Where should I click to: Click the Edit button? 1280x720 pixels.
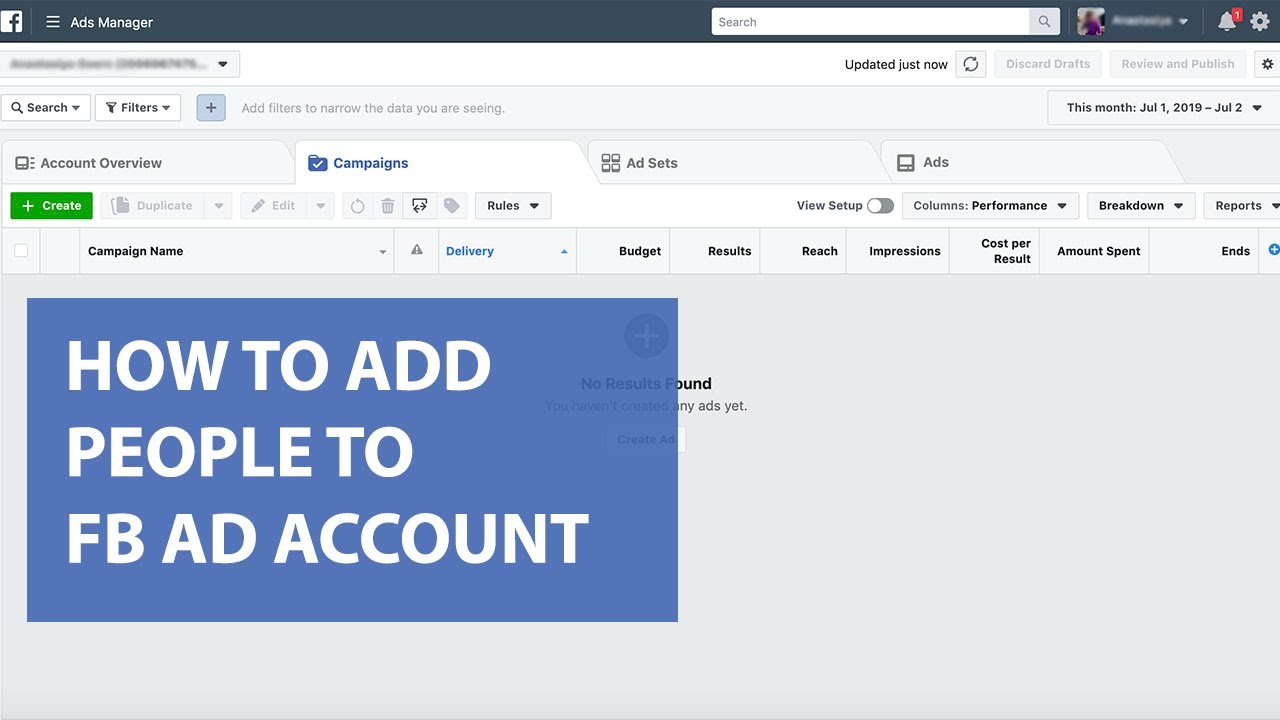(x=274, y=206)
